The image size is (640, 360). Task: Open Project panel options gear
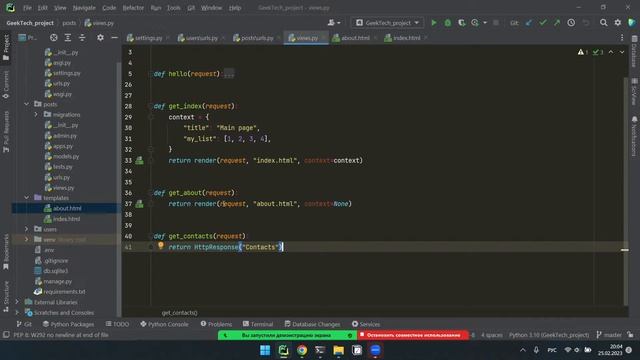[x=100, y=38]
